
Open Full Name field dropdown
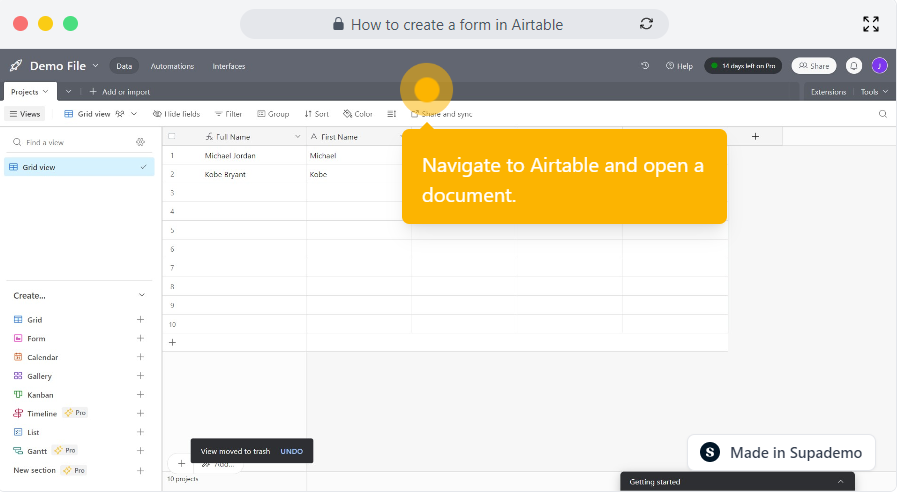click(297, 137)
